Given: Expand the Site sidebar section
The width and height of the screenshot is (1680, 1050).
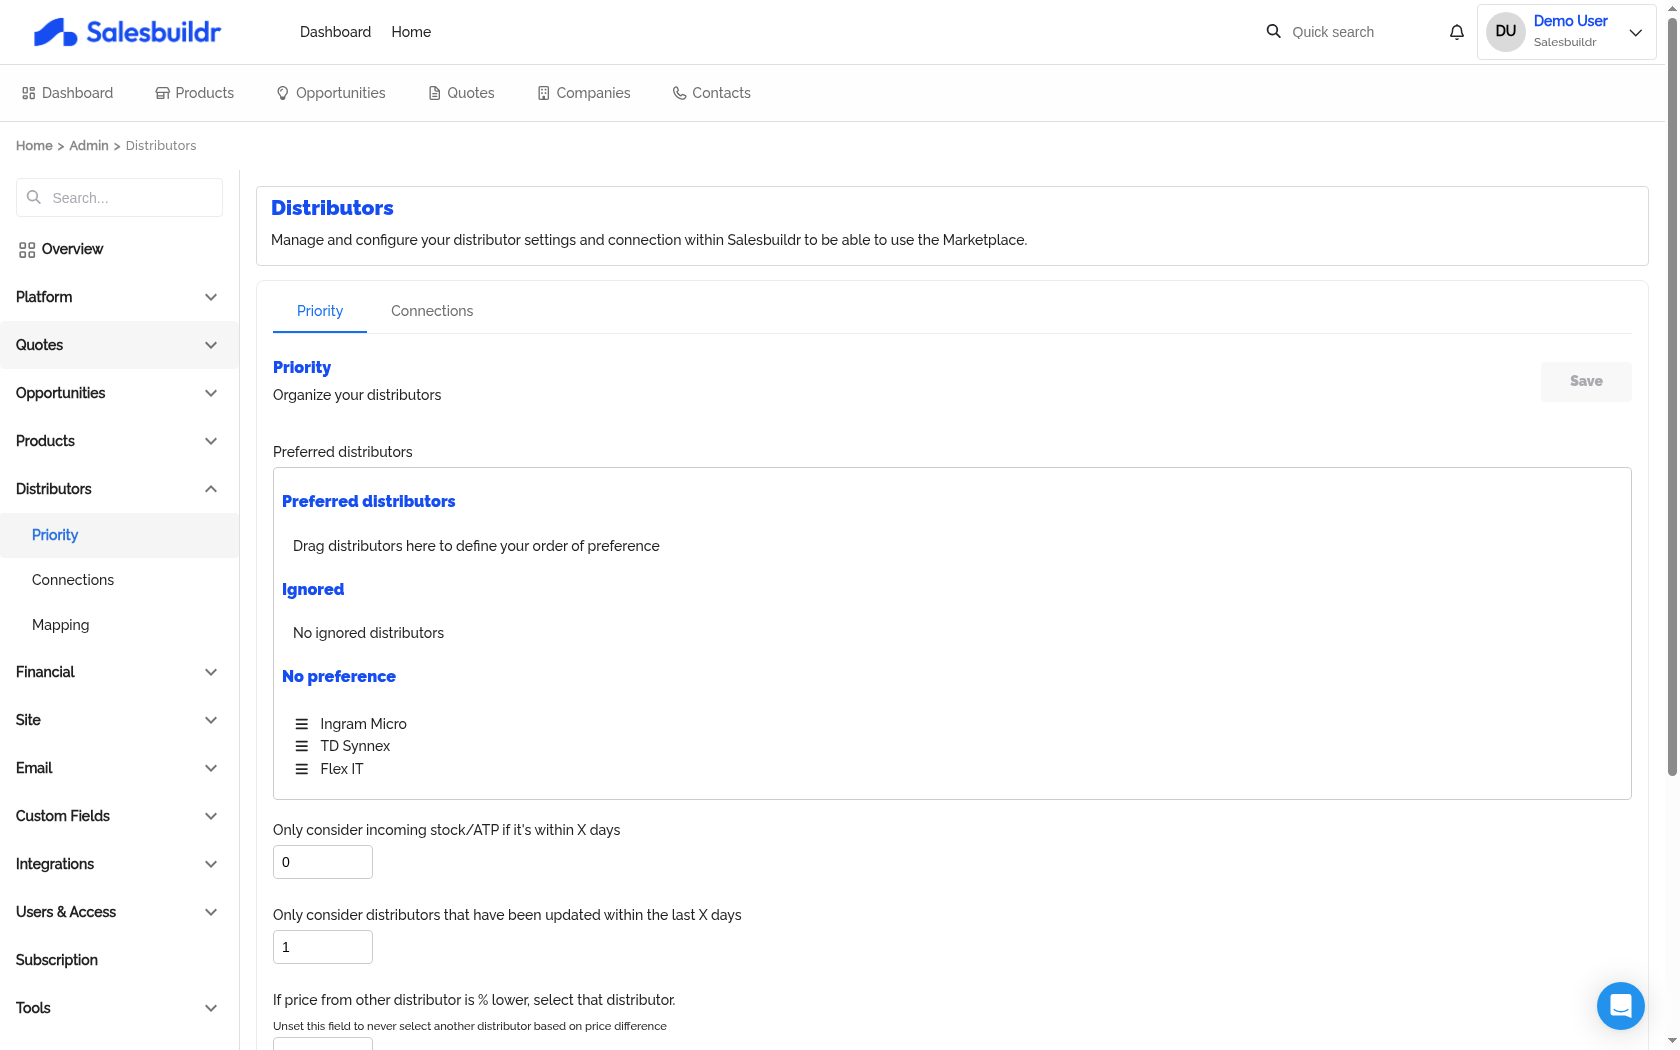Looking at the screenshot, I should click(119, 720).
